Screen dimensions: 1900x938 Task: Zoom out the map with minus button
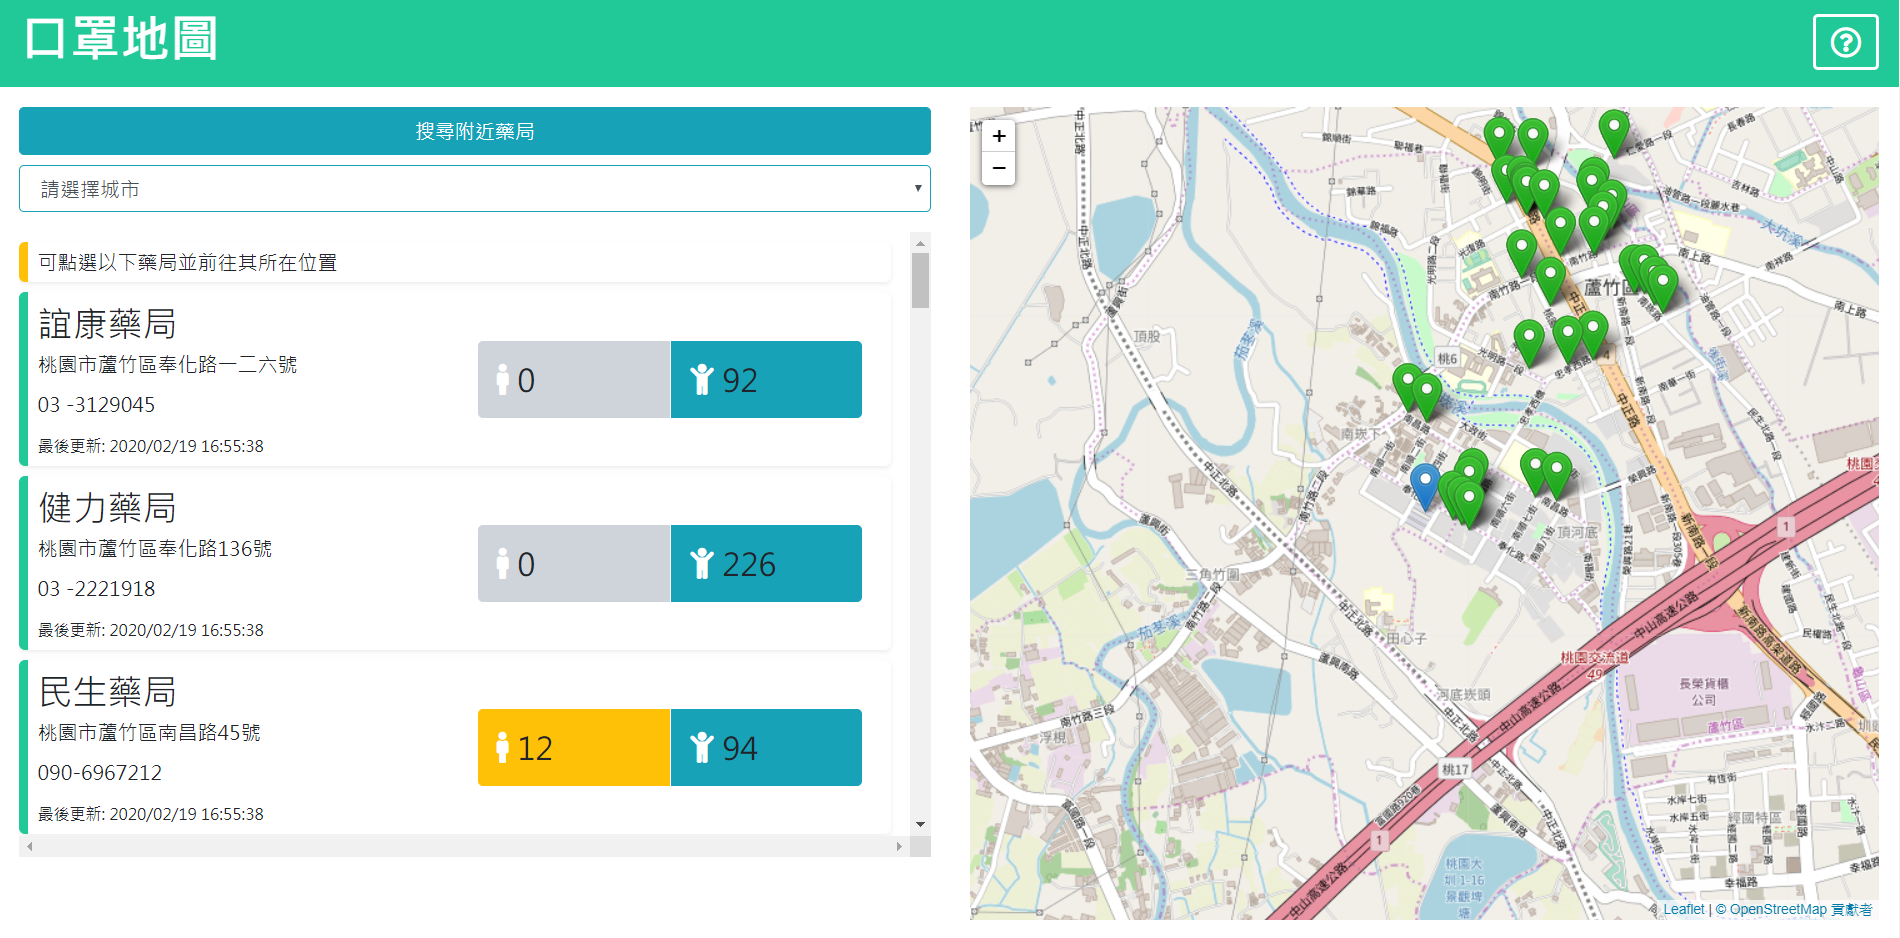[x=998, y=169]
